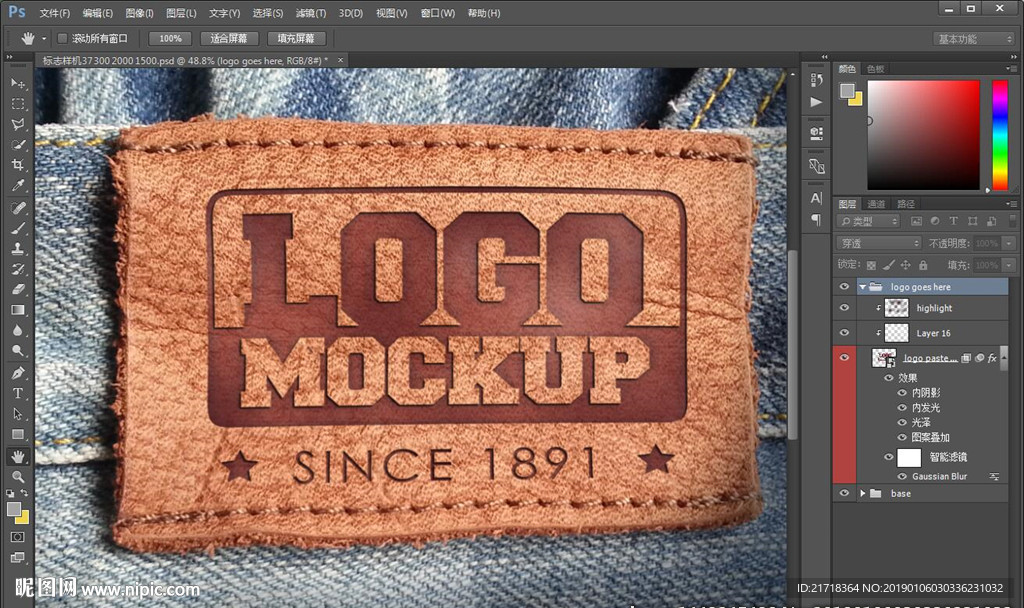The image size is (1024, 608).
Task: Switch to the 通道 tab
Action: coord(876,204)
